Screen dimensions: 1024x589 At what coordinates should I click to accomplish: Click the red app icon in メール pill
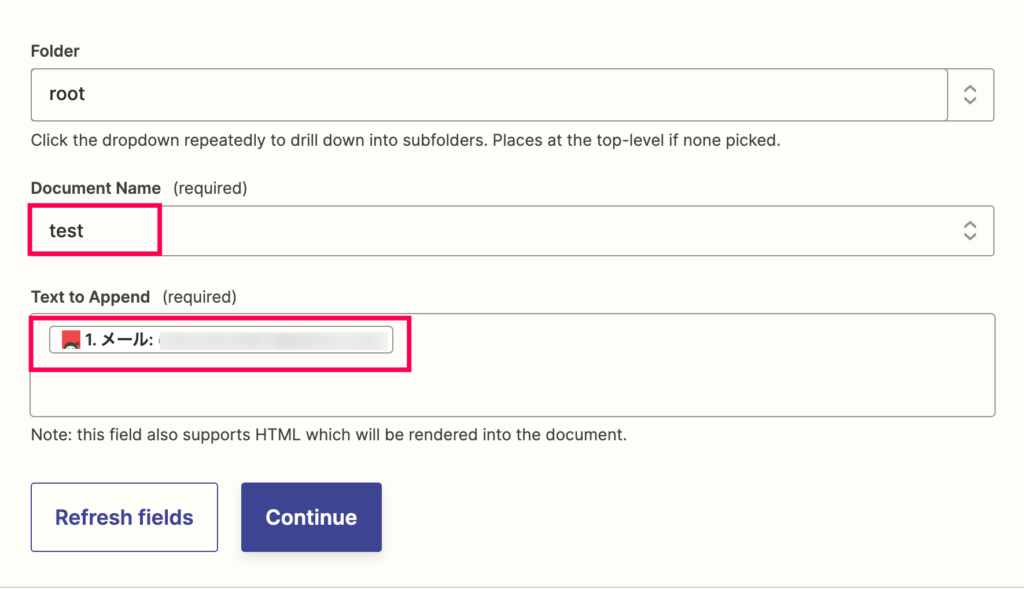coord(71,340)
